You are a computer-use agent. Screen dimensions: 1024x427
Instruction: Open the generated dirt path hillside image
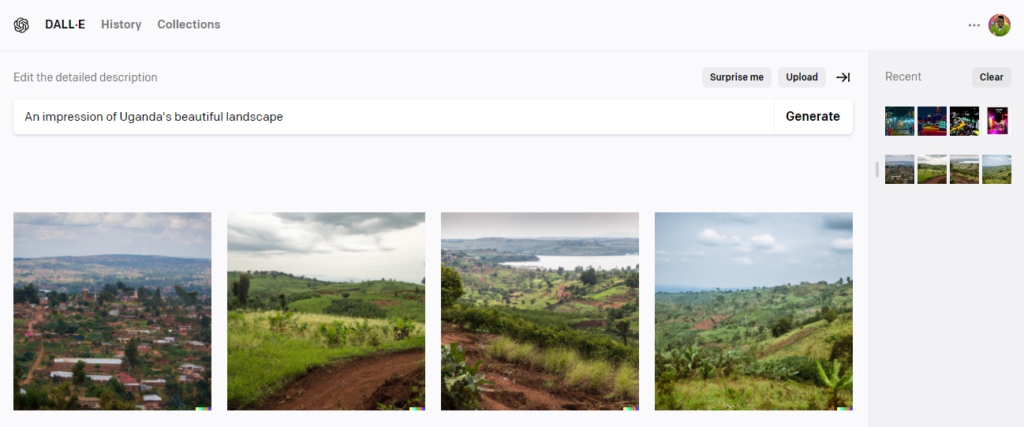[x=326, y=311]
